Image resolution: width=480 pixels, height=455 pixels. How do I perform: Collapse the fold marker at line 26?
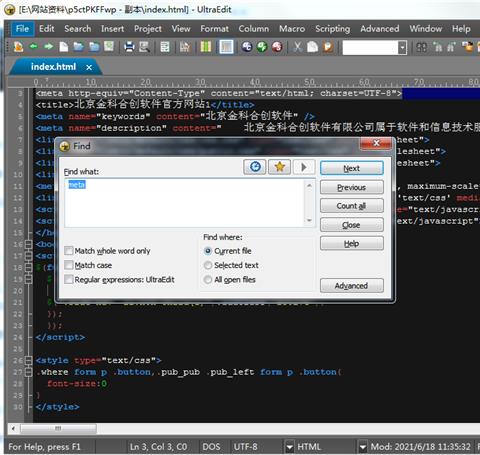[29, 360]
